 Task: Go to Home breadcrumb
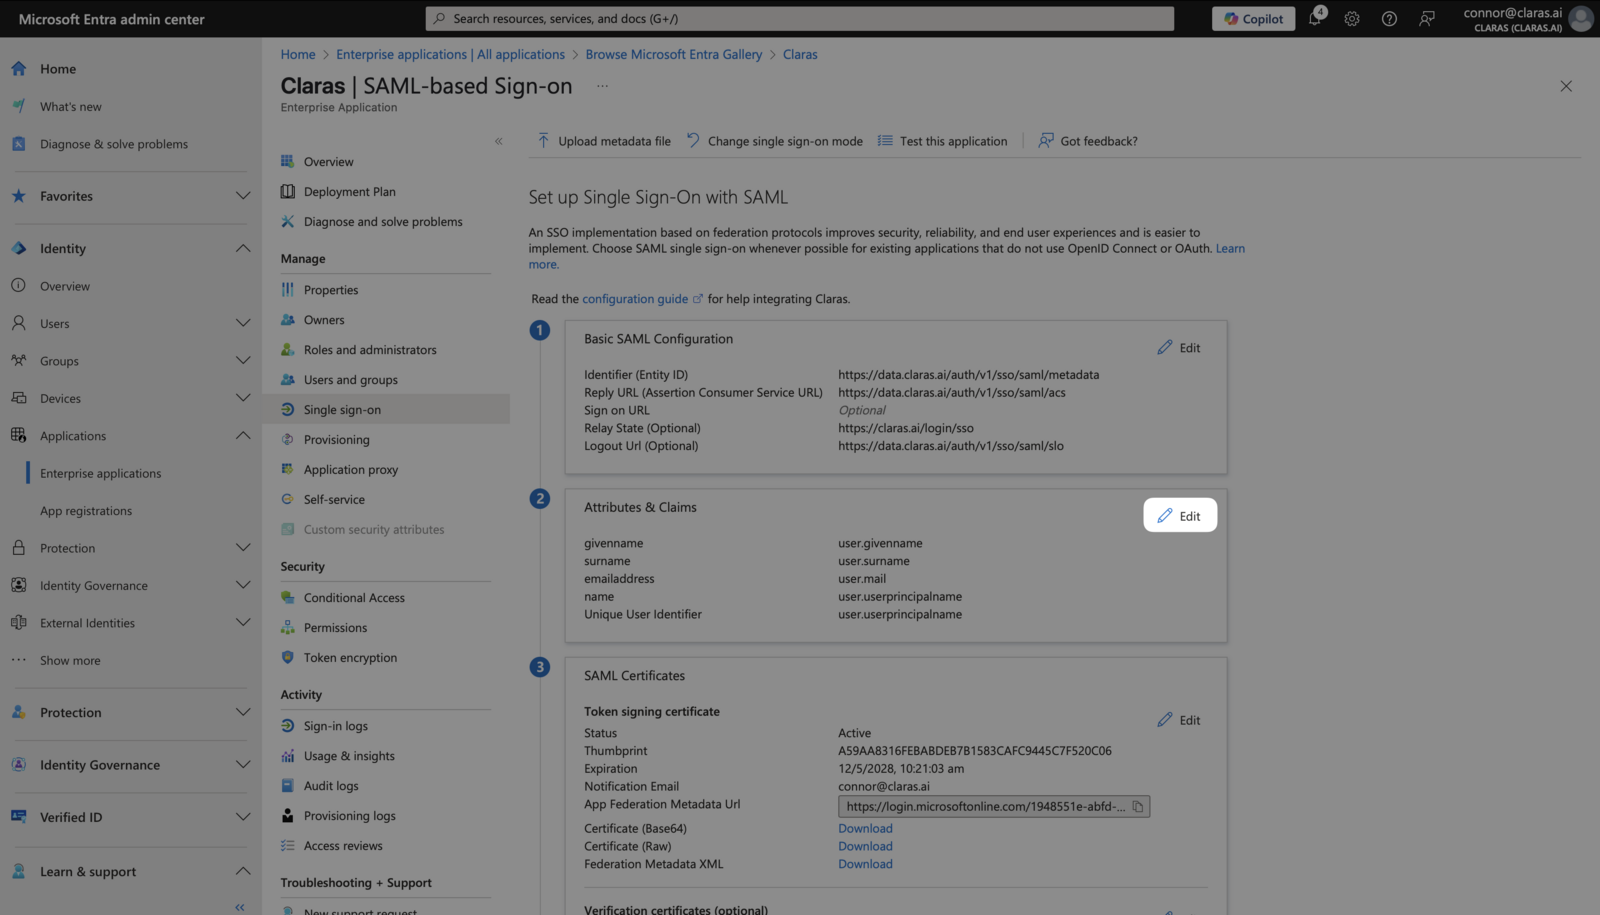tap(298, 54)
